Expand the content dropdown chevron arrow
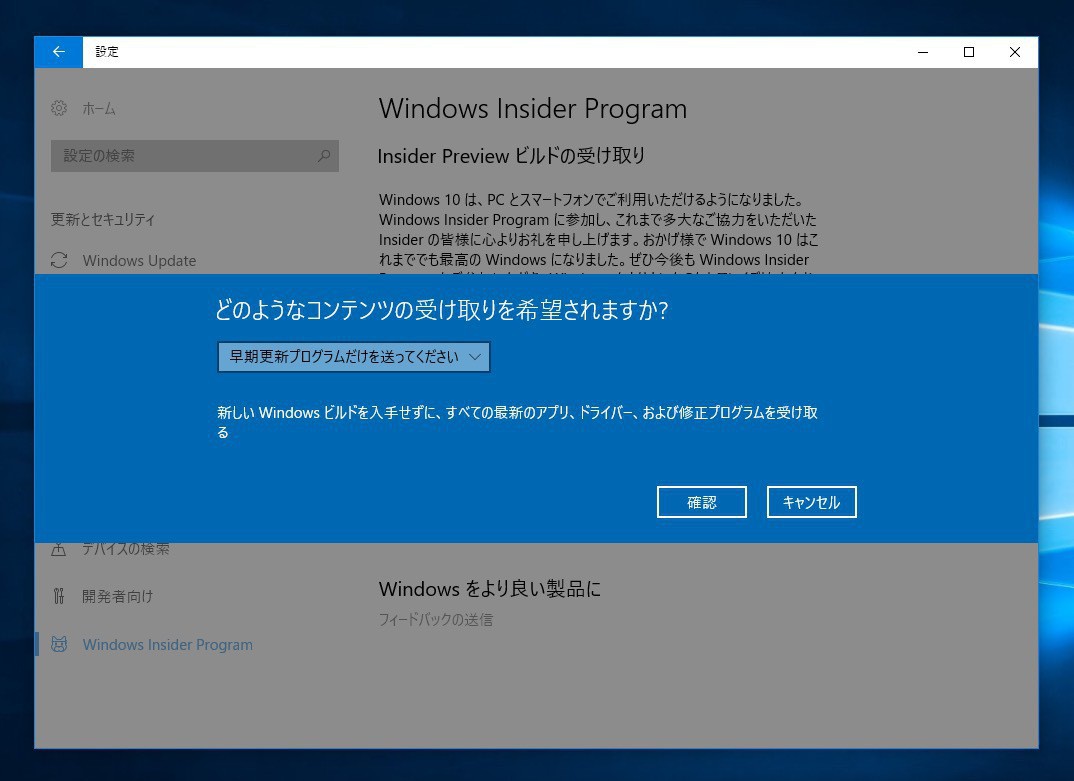Viewport: 1074px width, 781px height. click(x=475, y=357)
